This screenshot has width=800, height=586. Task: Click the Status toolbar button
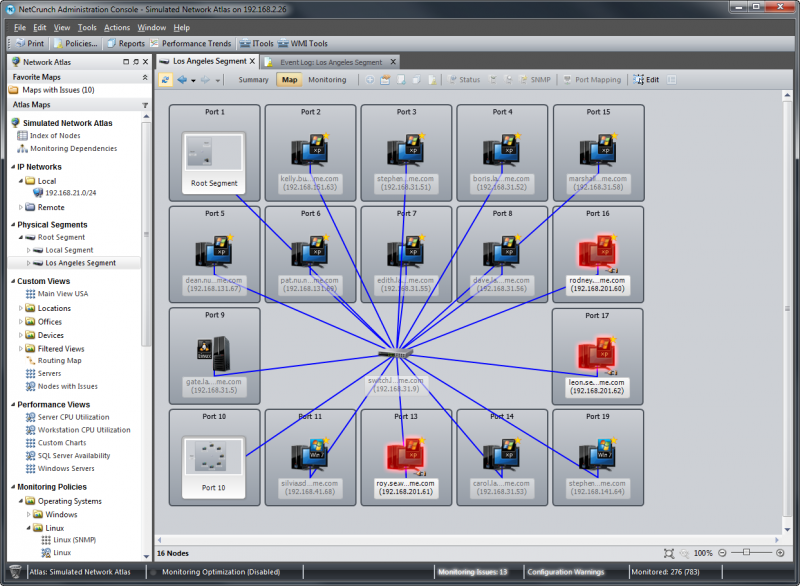point(464,80)
